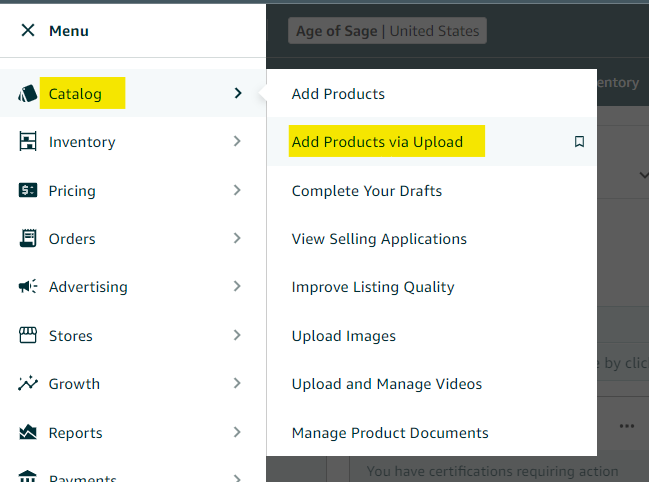Select Complete Your Drafts
Screen dimensions: 649x482
(366, 190)
